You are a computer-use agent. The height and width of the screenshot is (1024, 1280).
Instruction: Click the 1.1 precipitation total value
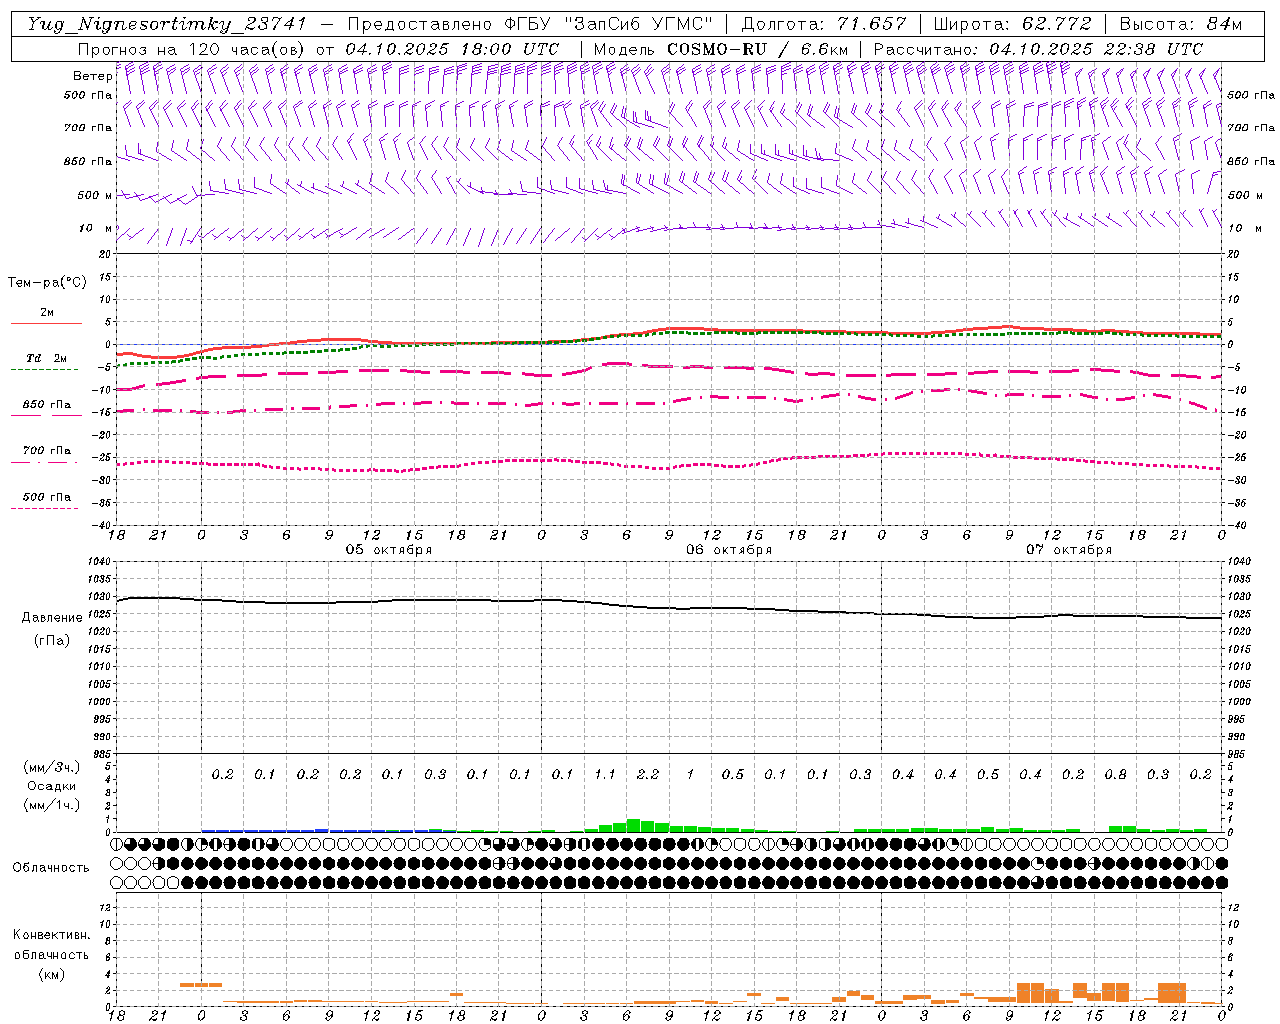tap(604, 775)
